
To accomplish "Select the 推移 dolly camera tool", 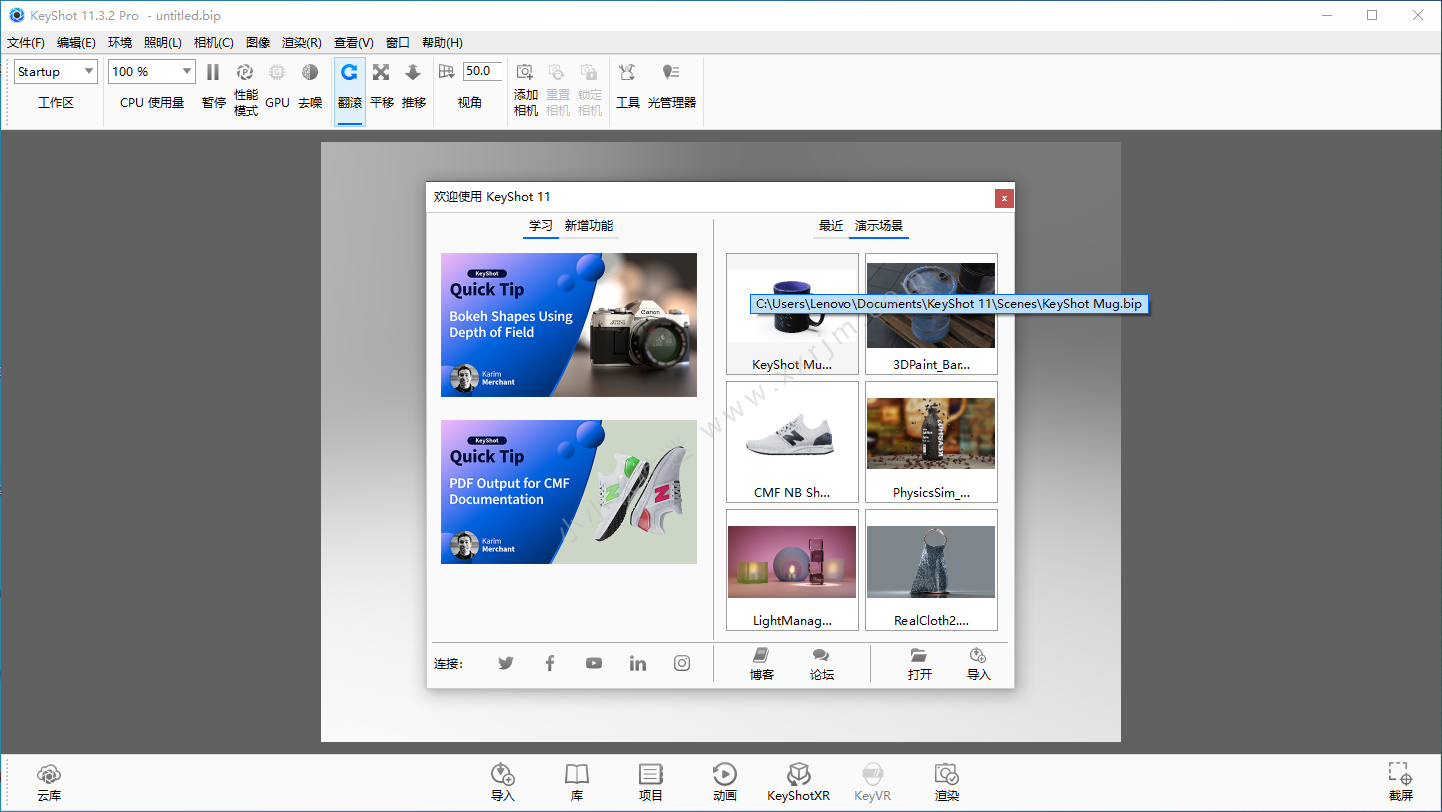I will click(413, 72).
